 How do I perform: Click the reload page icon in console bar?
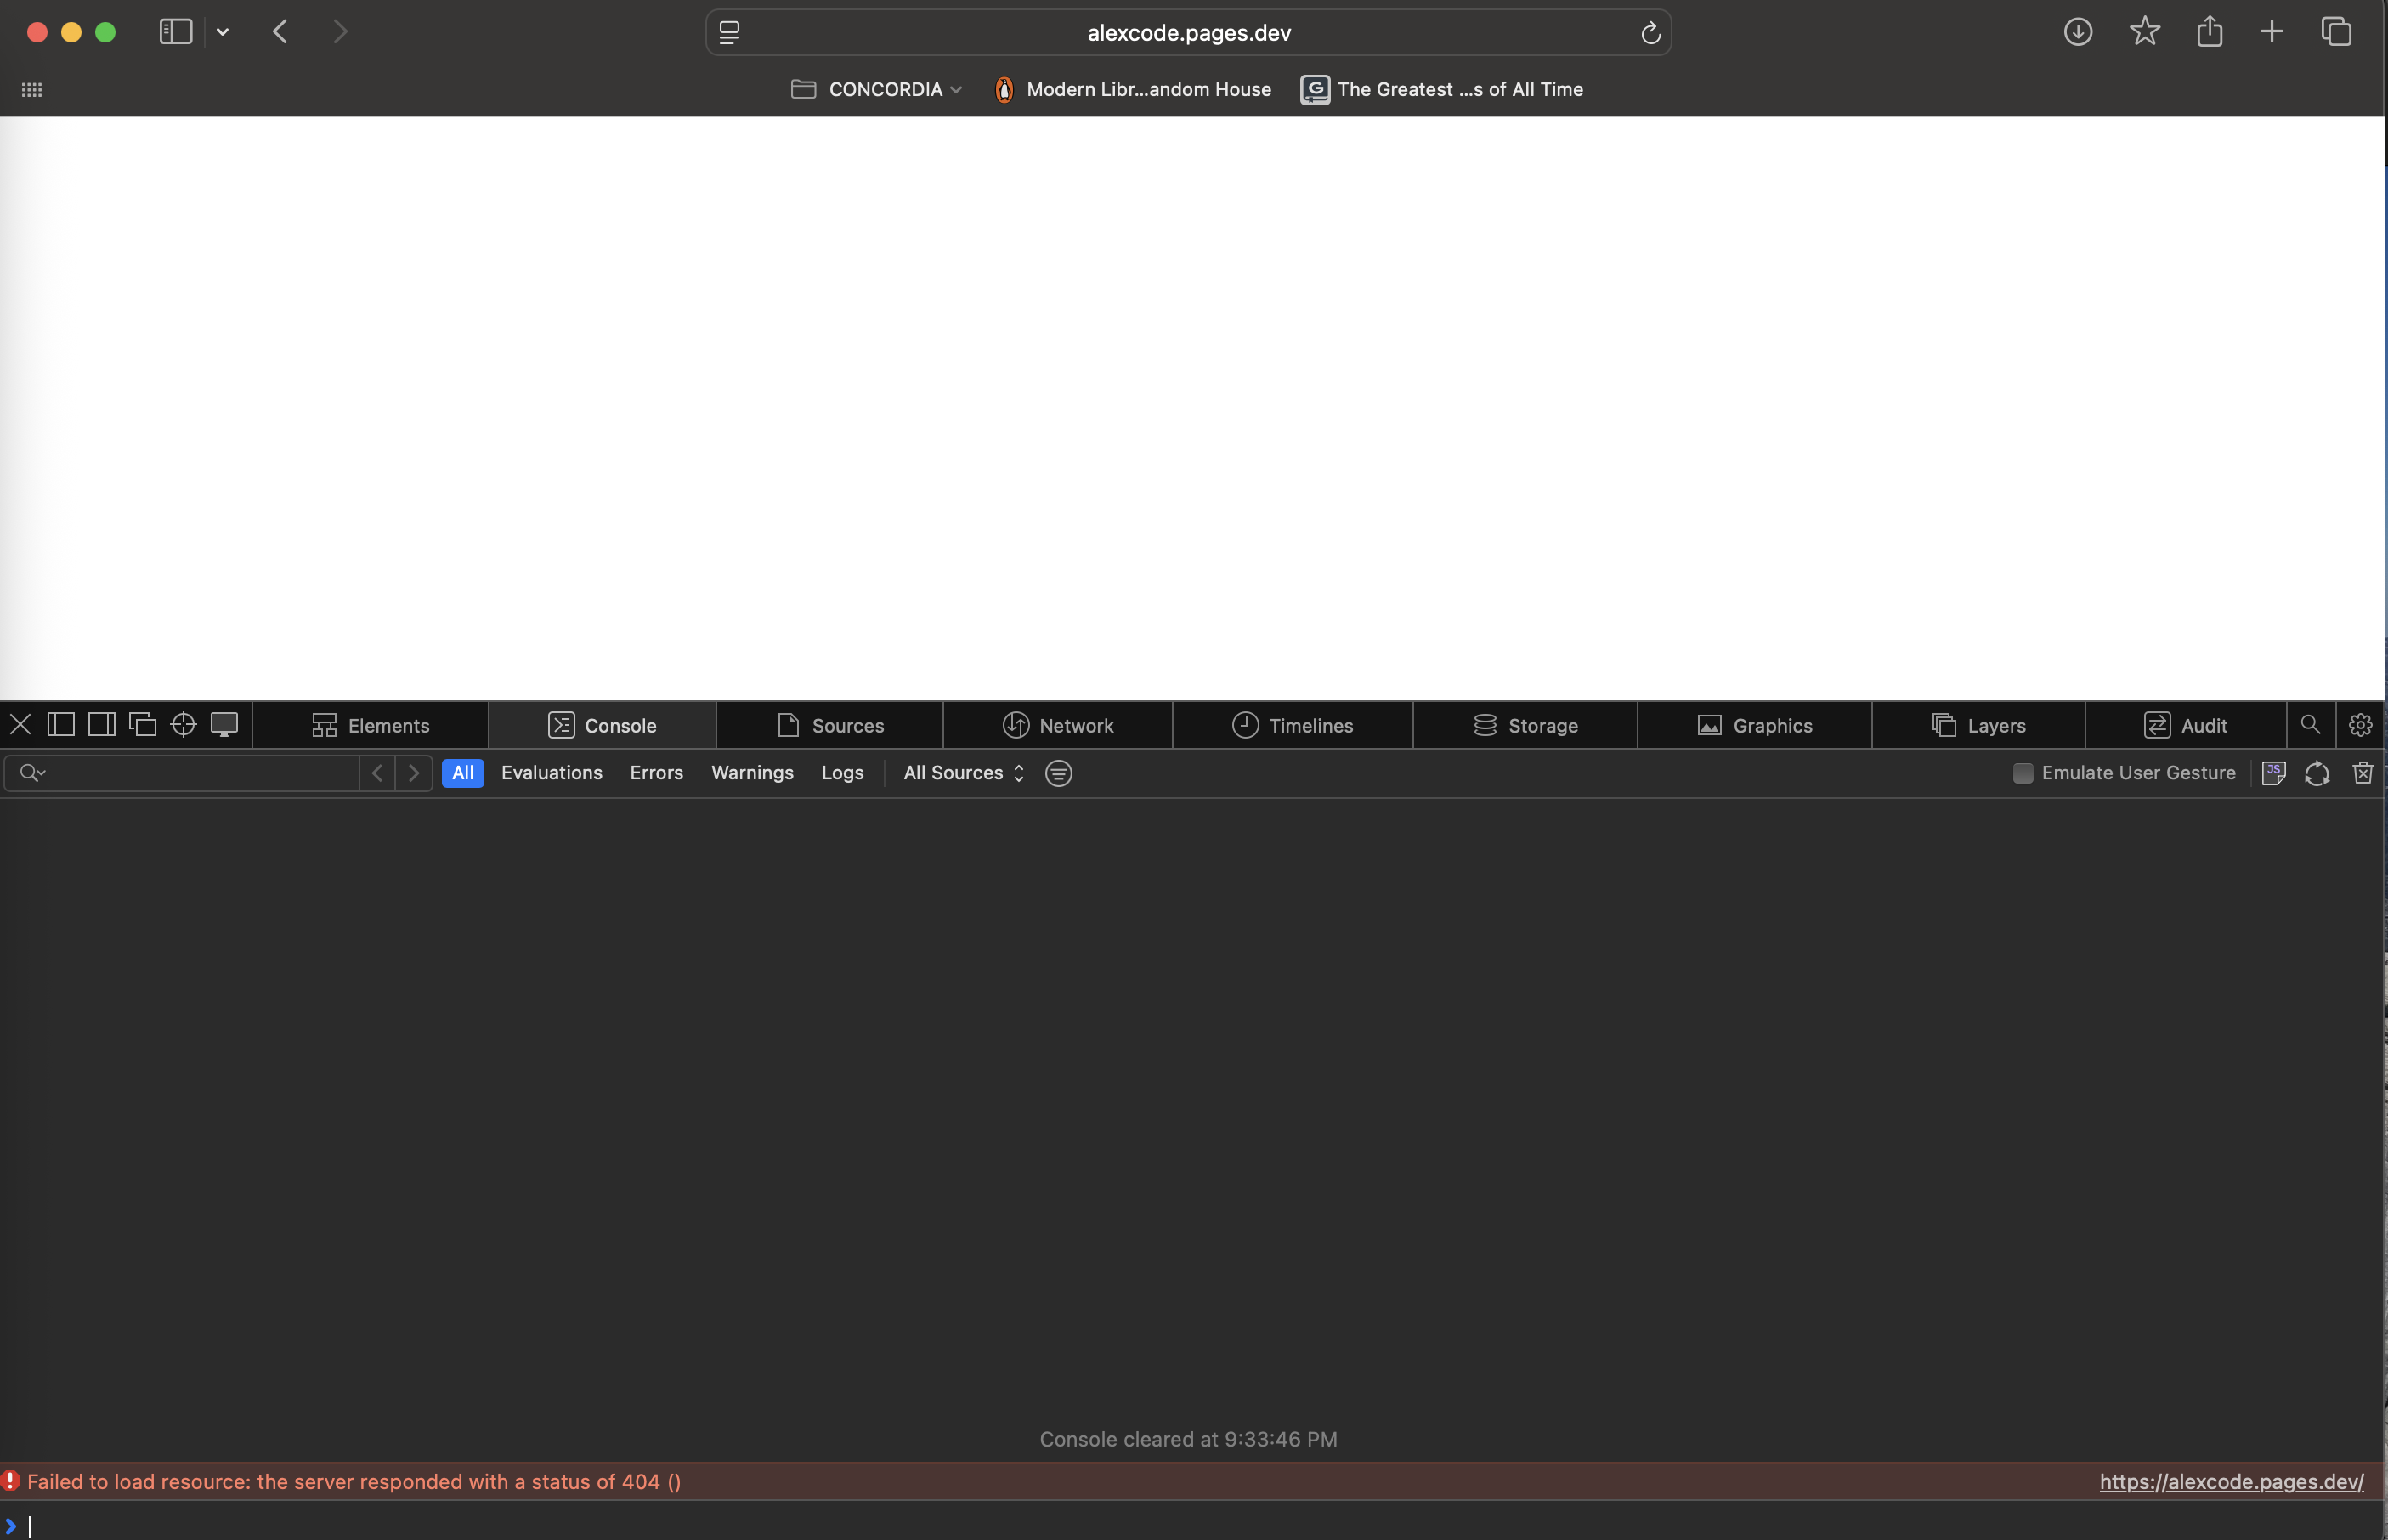(x=2317, y=773)
